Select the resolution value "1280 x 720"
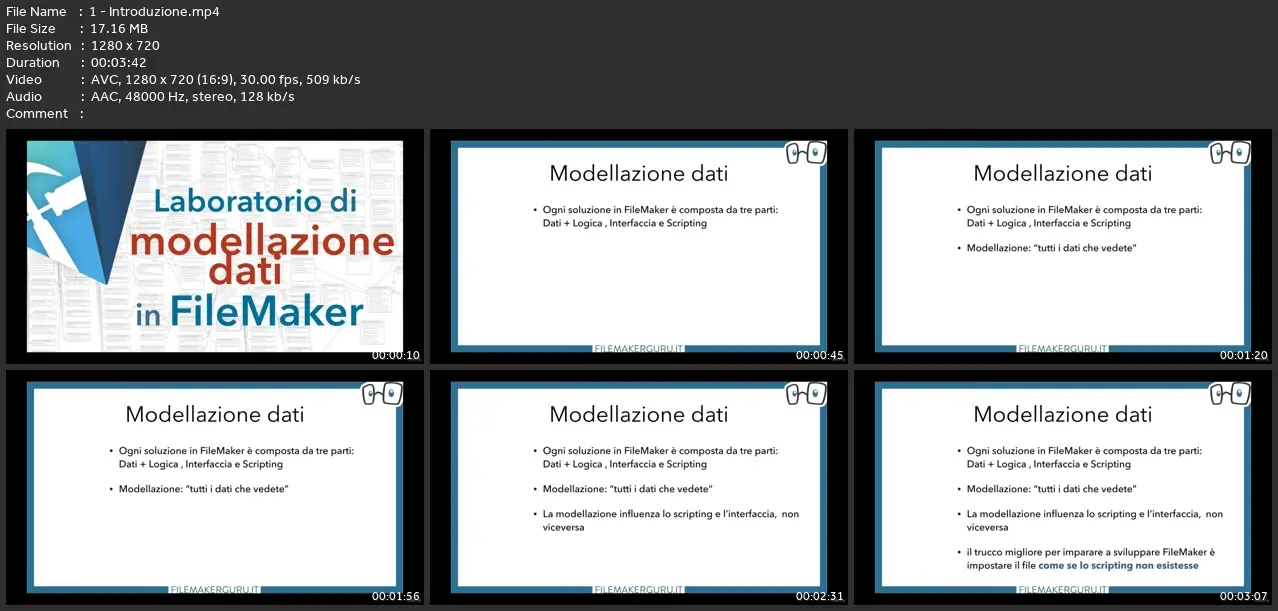 [x=125, y=46]
